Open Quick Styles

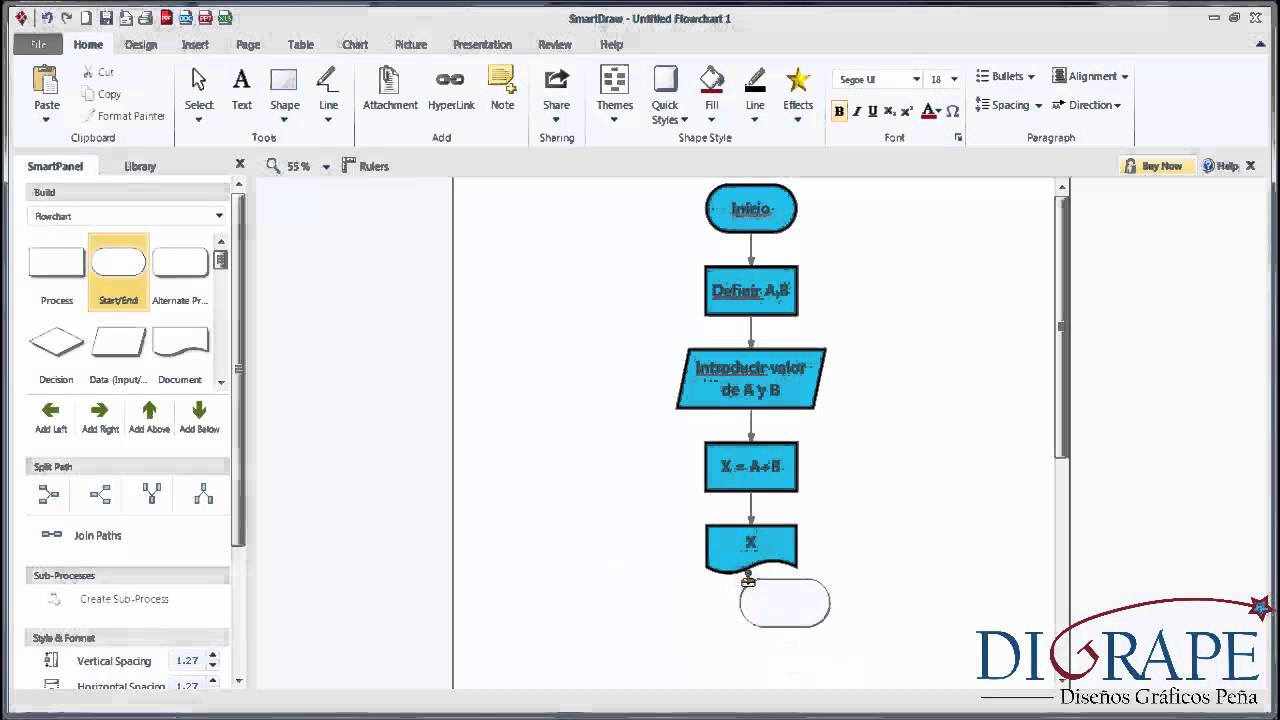coord(665,95)
